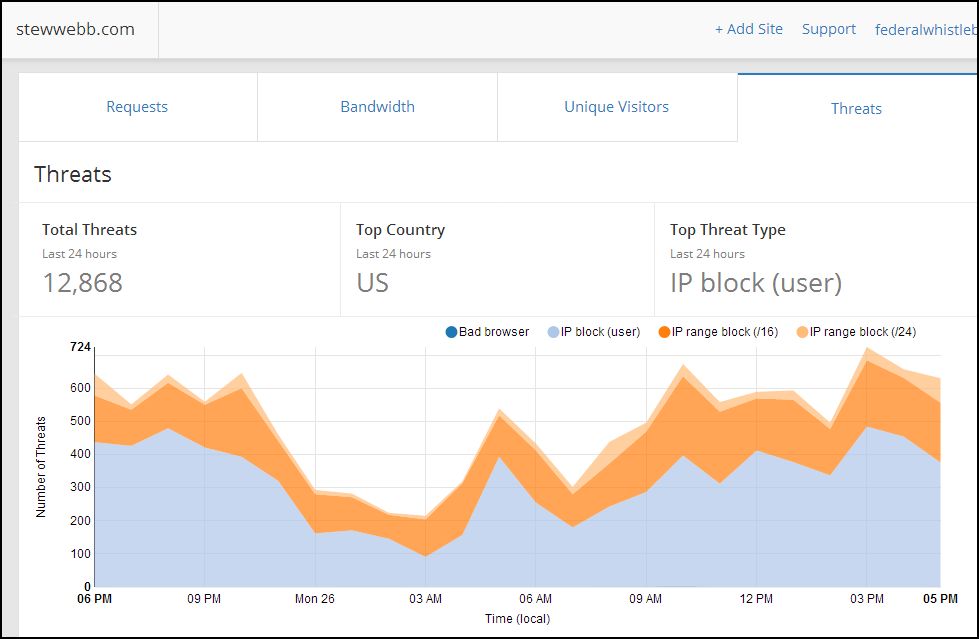Click the Total Threats heading
Viewport: 979px width, 639px height.
pos(89,230)
